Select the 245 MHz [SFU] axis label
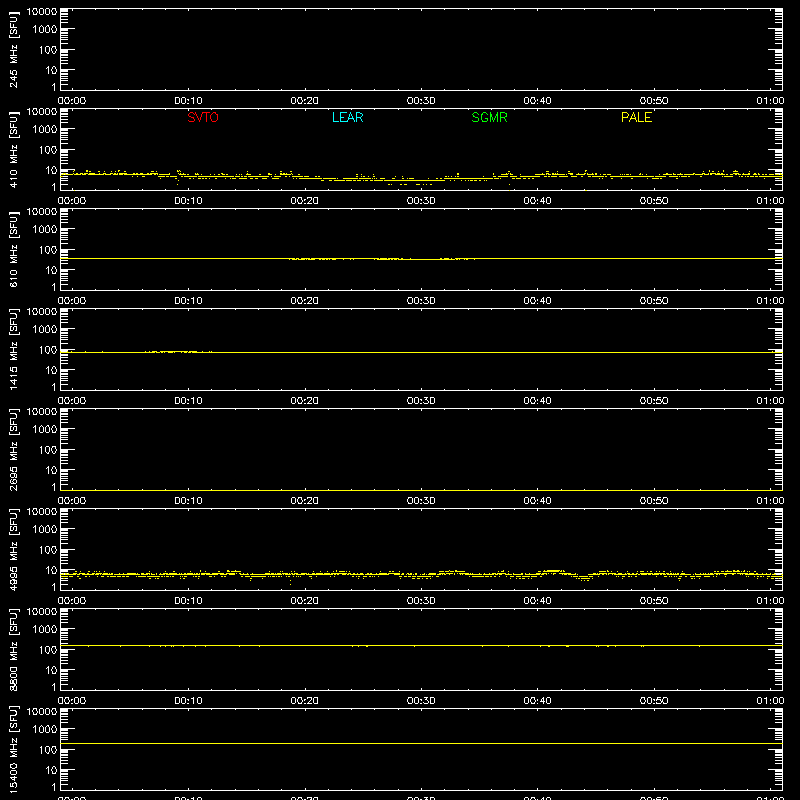 [13, 49]
